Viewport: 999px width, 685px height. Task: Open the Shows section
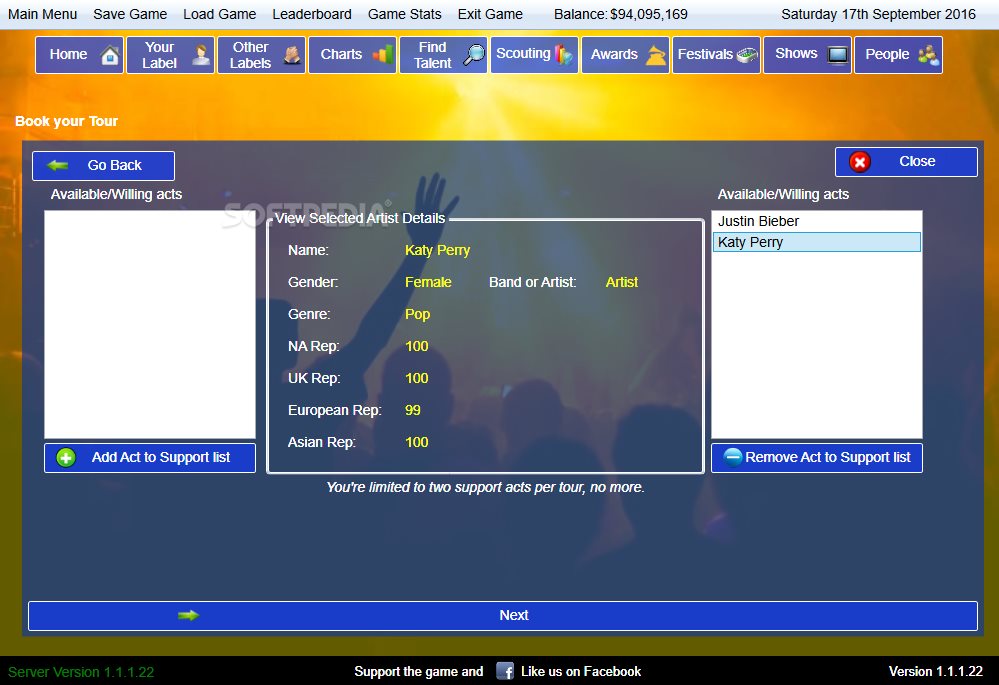(x=807, y=55)
